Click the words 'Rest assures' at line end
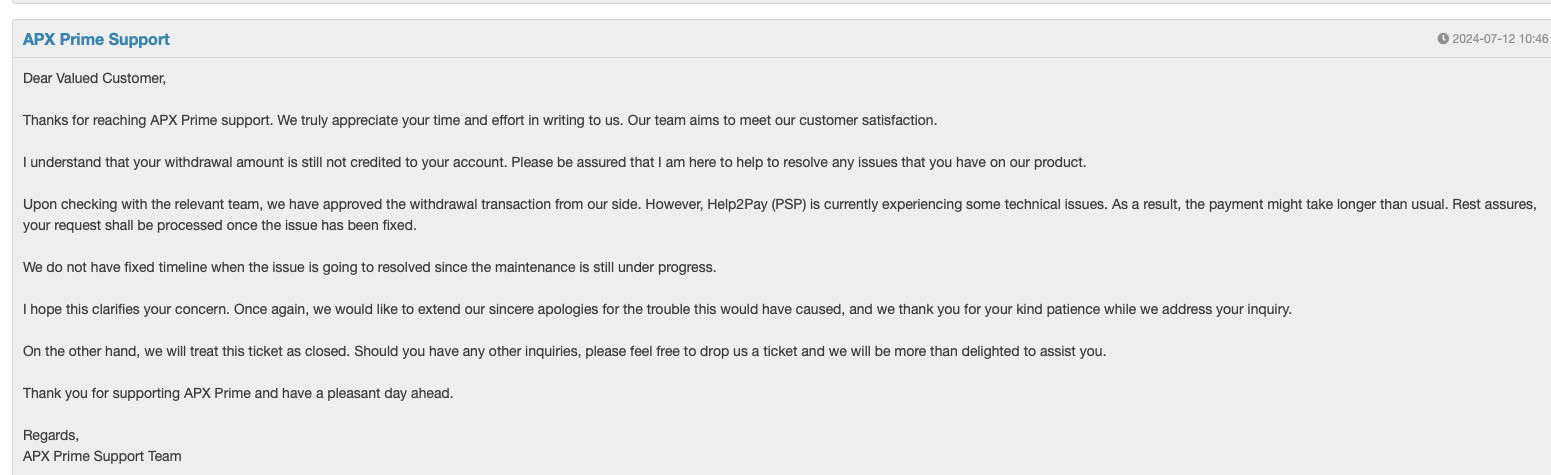The width and height of the screenshot is (1551, 475). (x=1494, y=204)
